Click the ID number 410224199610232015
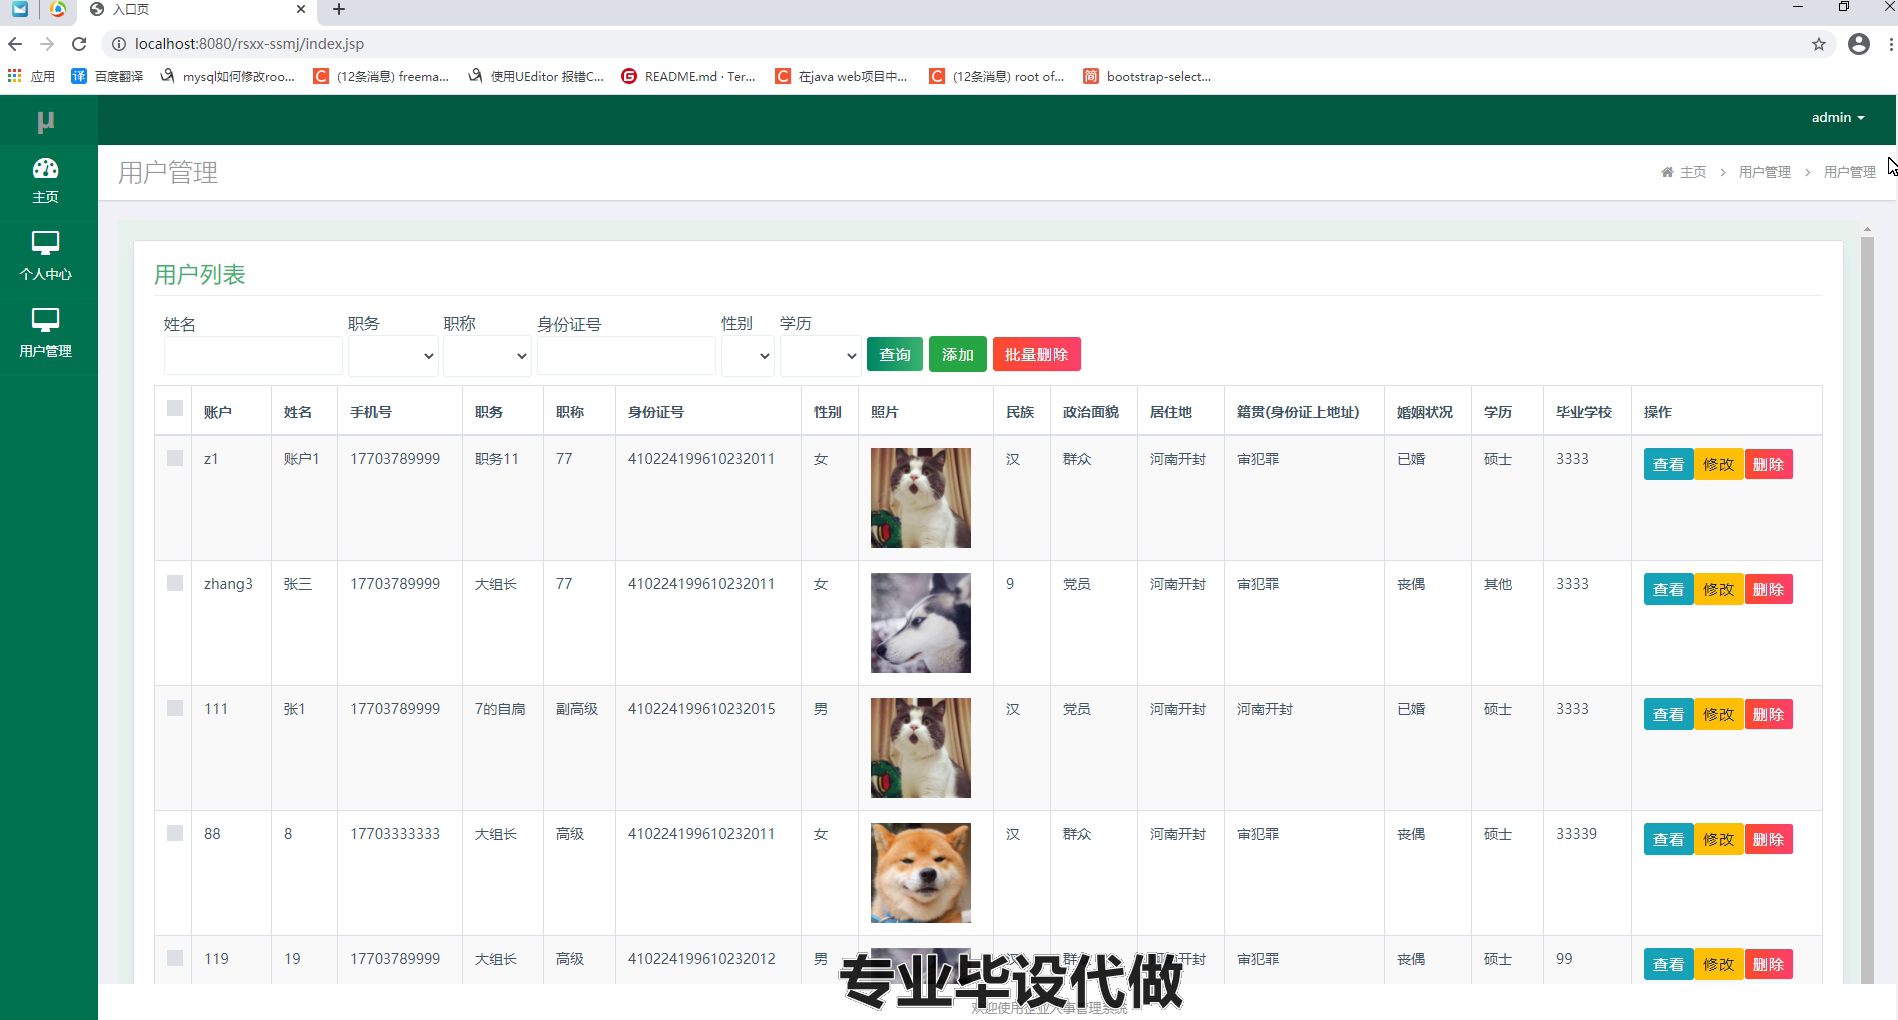This screenshot has width=1898, height=1020. (702, 709)
